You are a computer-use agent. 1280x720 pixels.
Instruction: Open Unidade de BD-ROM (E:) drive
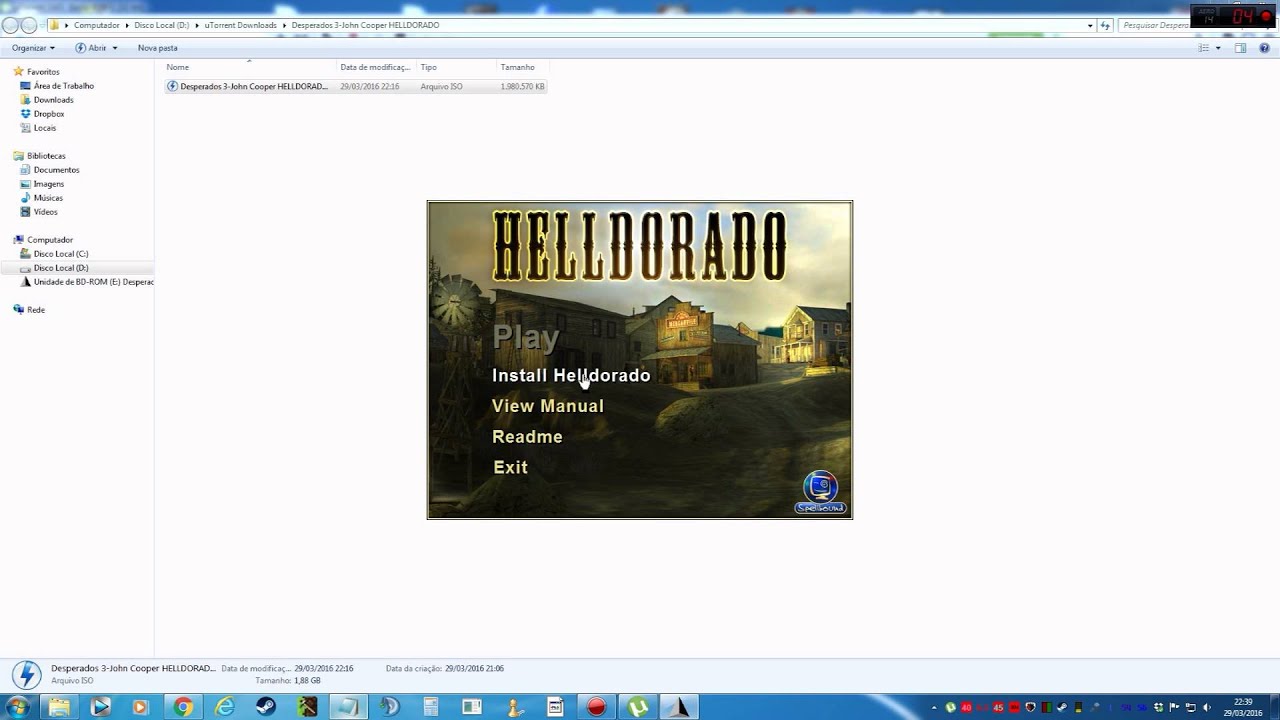pos(93,282)
